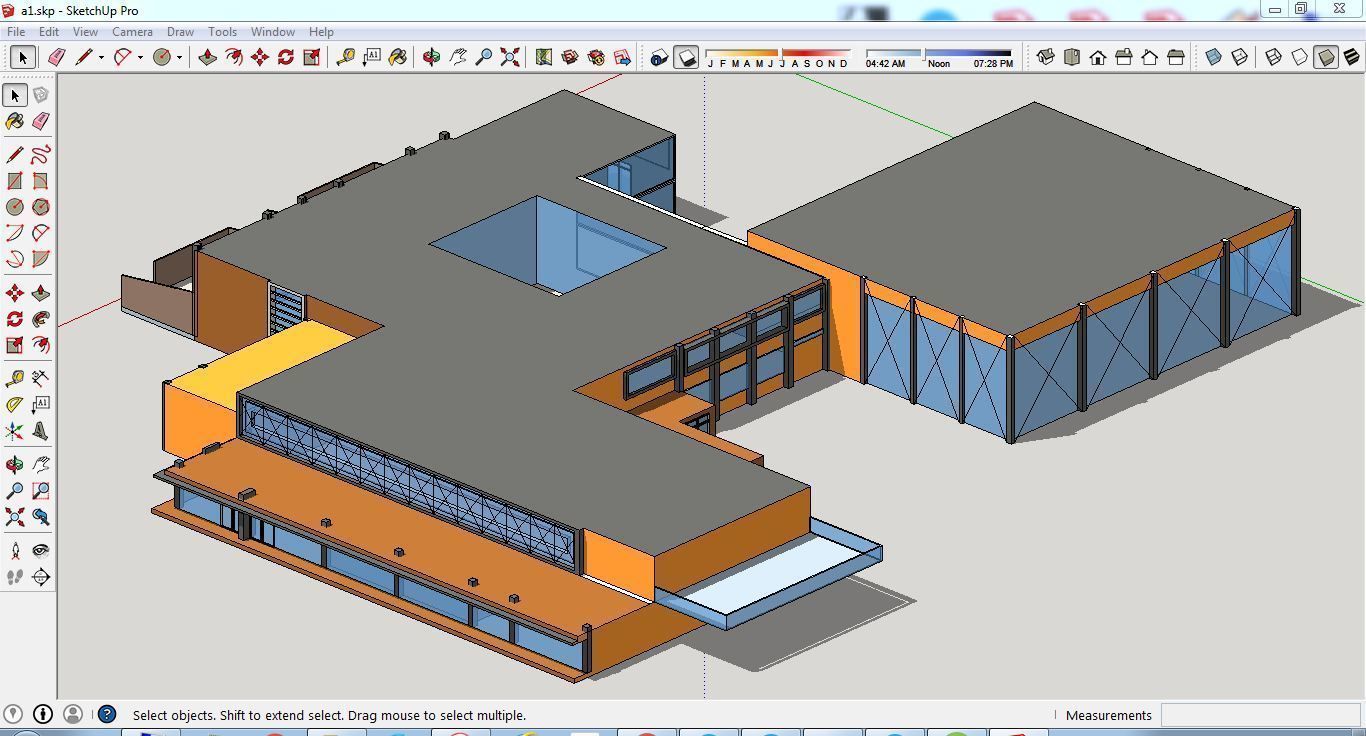Pick the Dimension tool in left toolbar
The width and height of the screenshot is (1366, 736).
click(41, 379)
